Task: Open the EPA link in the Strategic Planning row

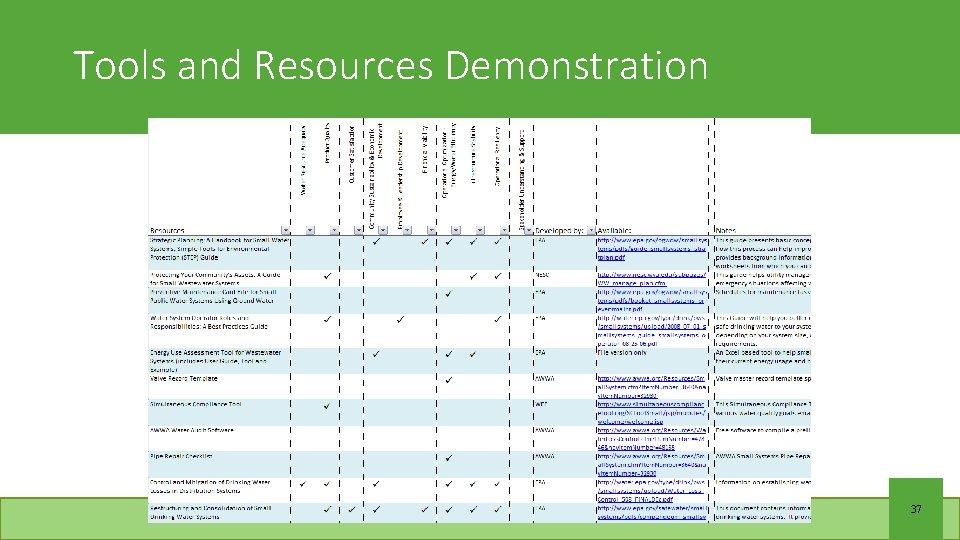Action: (x=651, y=249)
